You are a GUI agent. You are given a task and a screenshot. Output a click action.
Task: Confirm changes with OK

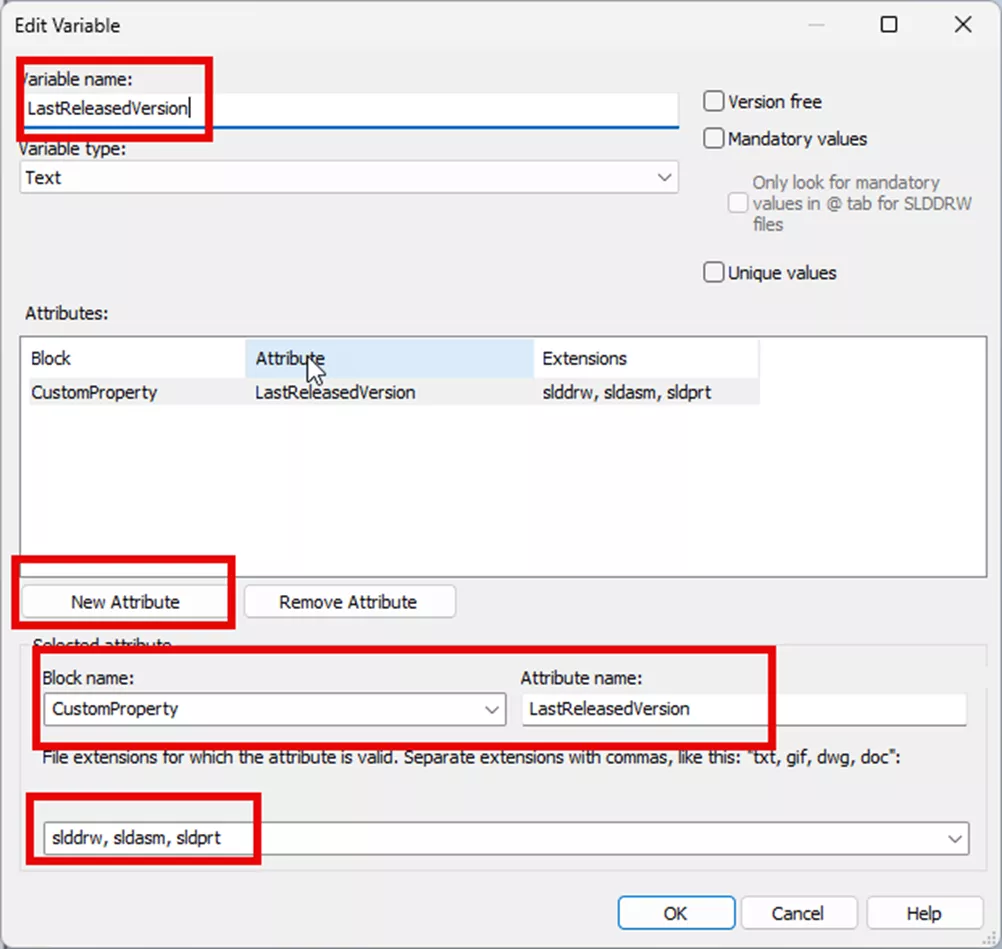pos(676,912)
